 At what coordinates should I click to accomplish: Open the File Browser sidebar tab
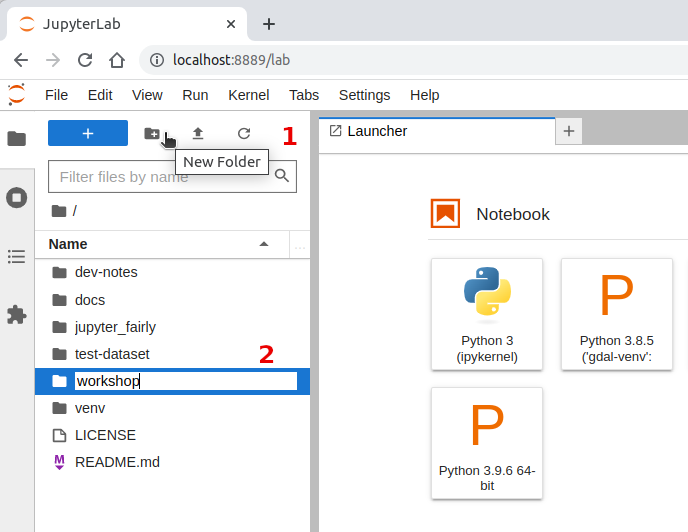pos(17,139)
